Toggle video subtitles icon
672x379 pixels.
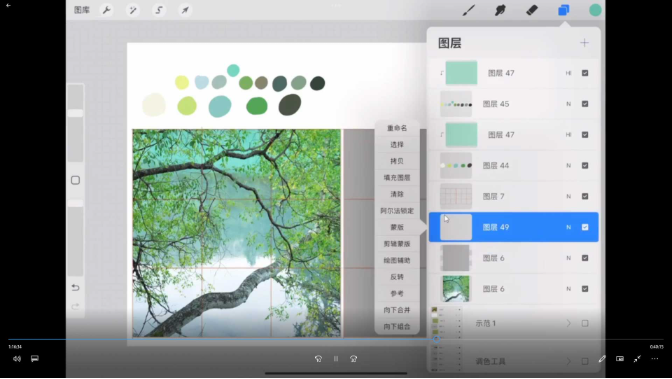[x=35, y=359]
